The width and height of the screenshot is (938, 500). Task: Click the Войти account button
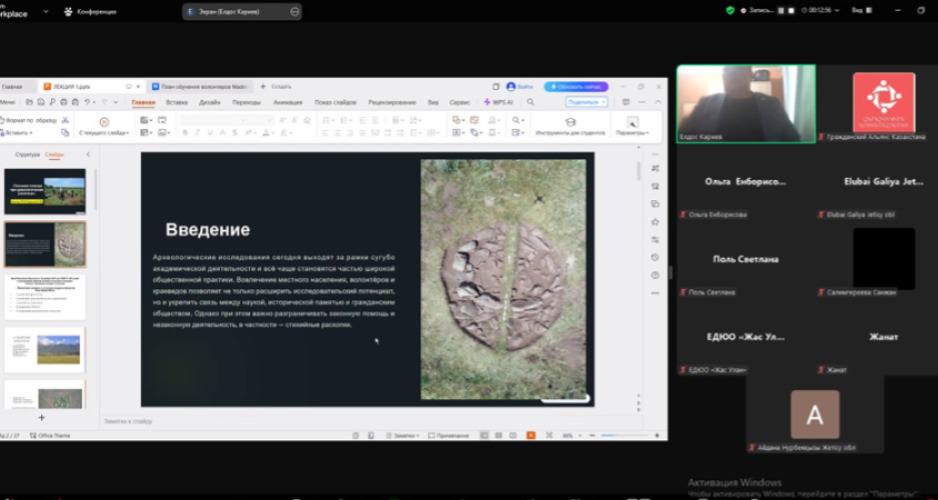click(520, 87)
